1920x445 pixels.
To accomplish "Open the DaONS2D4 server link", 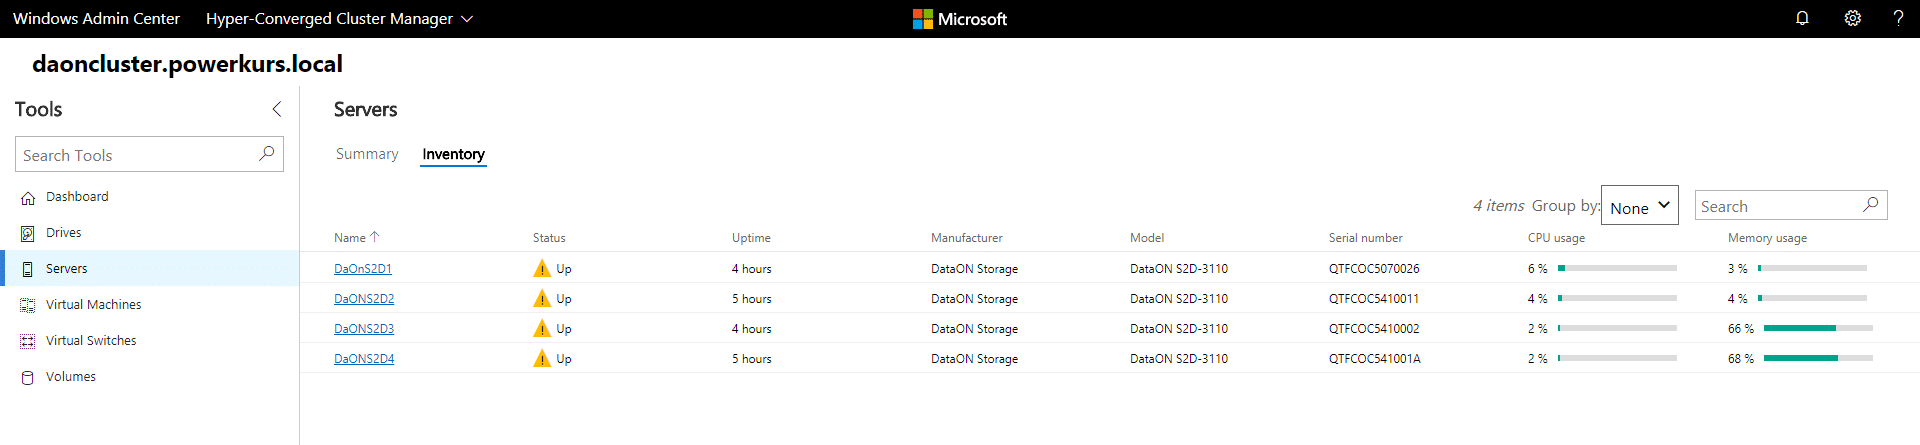I will point(364,359).
